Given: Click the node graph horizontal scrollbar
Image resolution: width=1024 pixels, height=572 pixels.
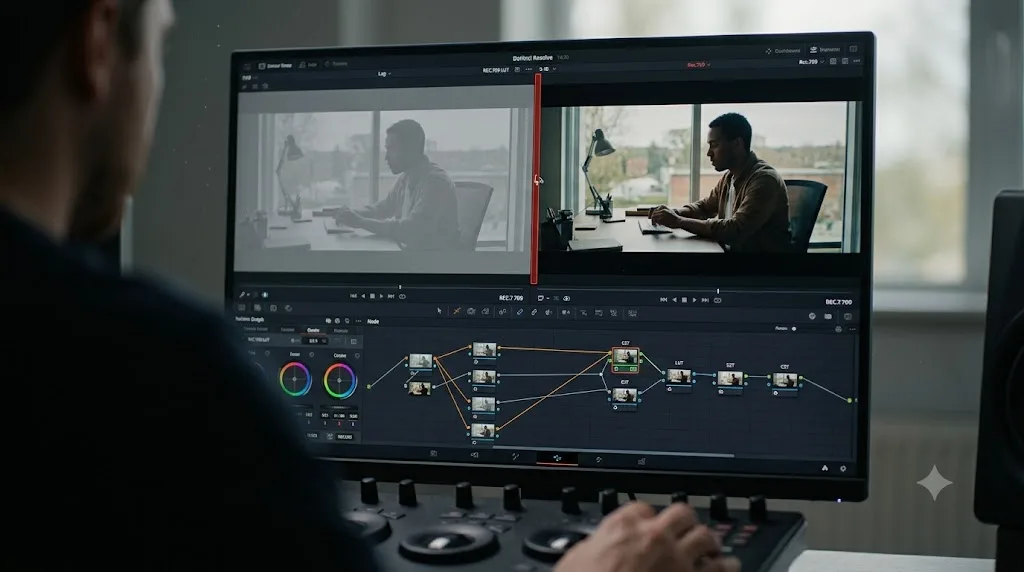Looking at the screenshot, I should [613, 452].
